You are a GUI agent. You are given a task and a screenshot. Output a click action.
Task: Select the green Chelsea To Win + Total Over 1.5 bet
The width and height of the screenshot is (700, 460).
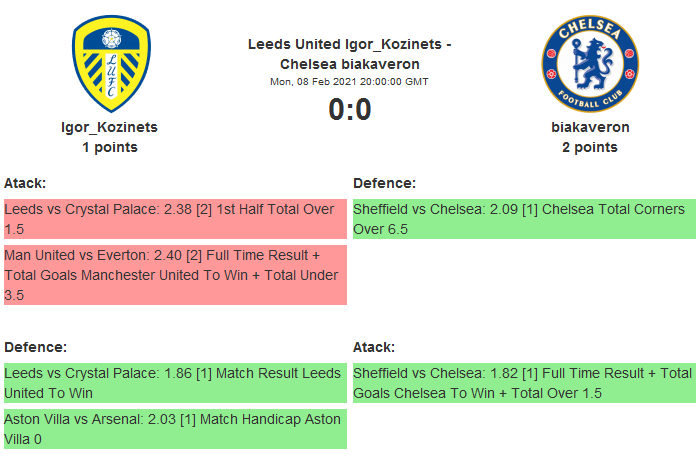point(524,382)
